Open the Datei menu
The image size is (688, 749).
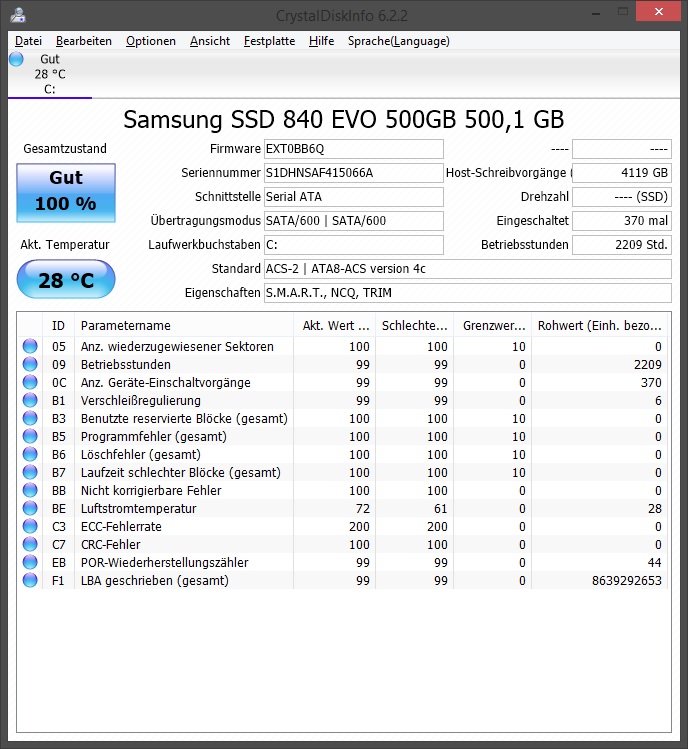[29, 41]
